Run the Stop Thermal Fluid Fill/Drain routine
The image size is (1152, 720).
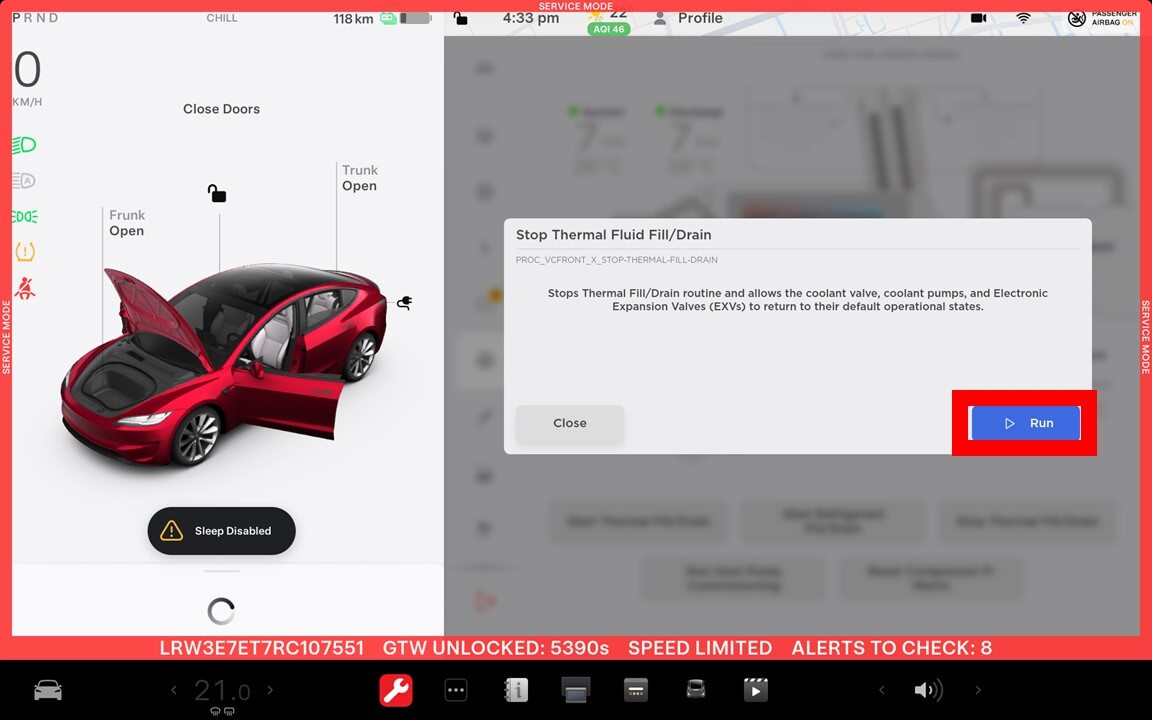pyautogui.click(x=1025, y=423)
